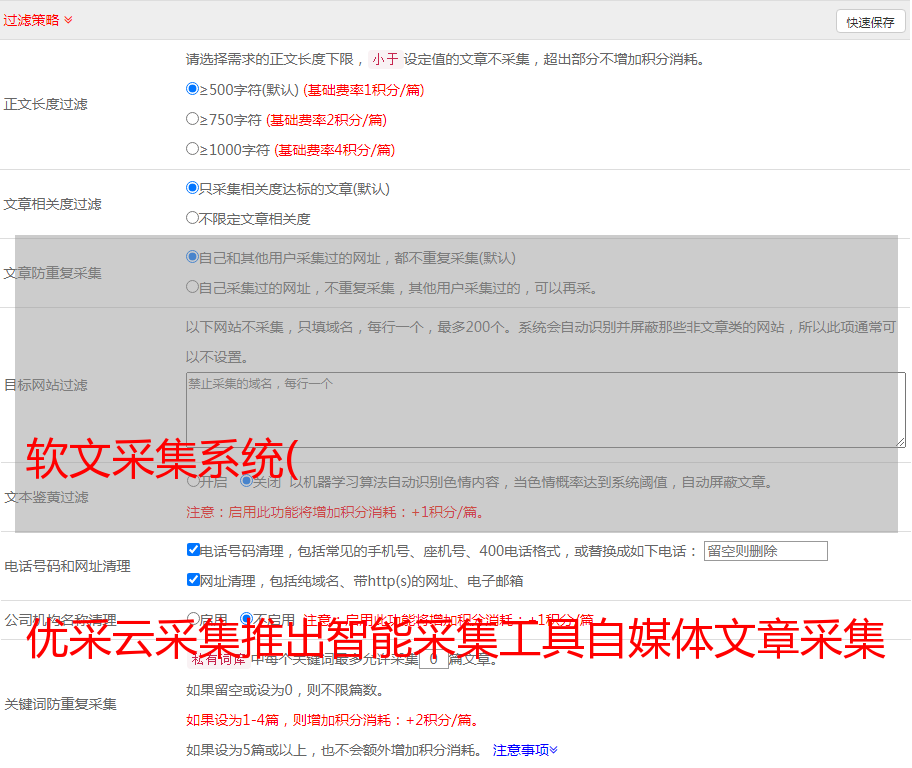Select 不启用 for 公司机构名称清理
Image resolution: width=912 pixels, height=768 pixels.
pos(247,619)
